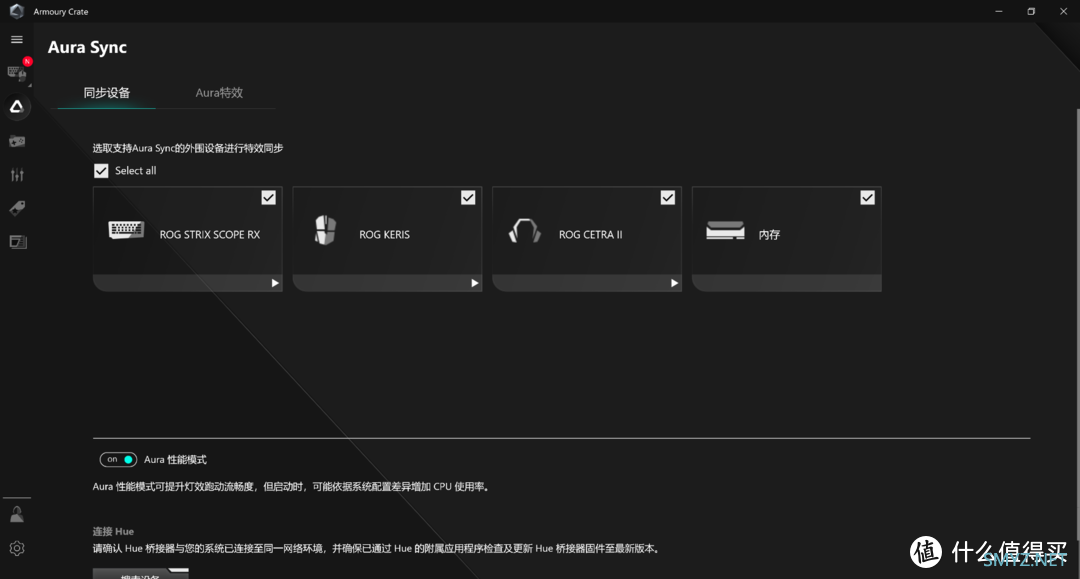Select the 内存 label
This screenshot has width=1080, height=579.
[x=769, y=235]
